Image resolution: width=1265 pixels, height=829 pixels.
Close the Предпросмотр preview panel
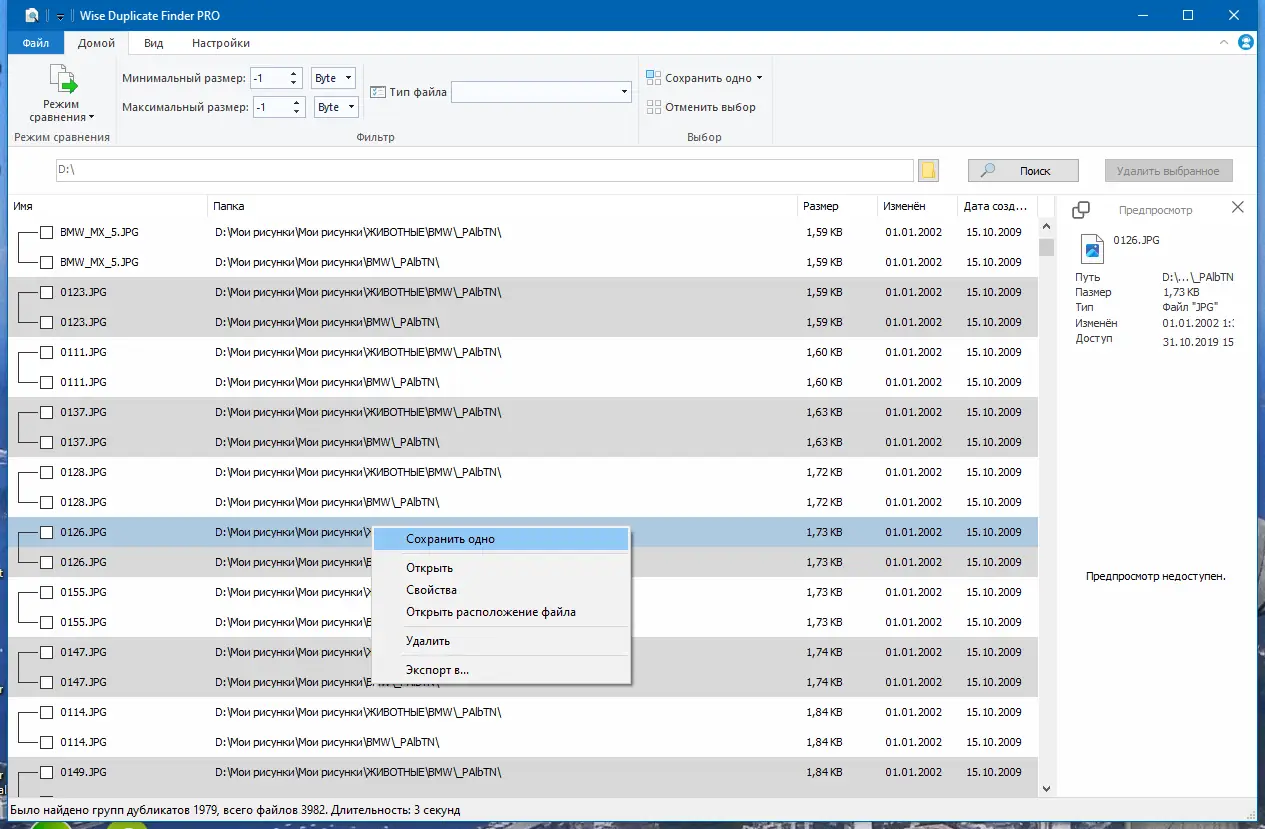coord(1238,207)
